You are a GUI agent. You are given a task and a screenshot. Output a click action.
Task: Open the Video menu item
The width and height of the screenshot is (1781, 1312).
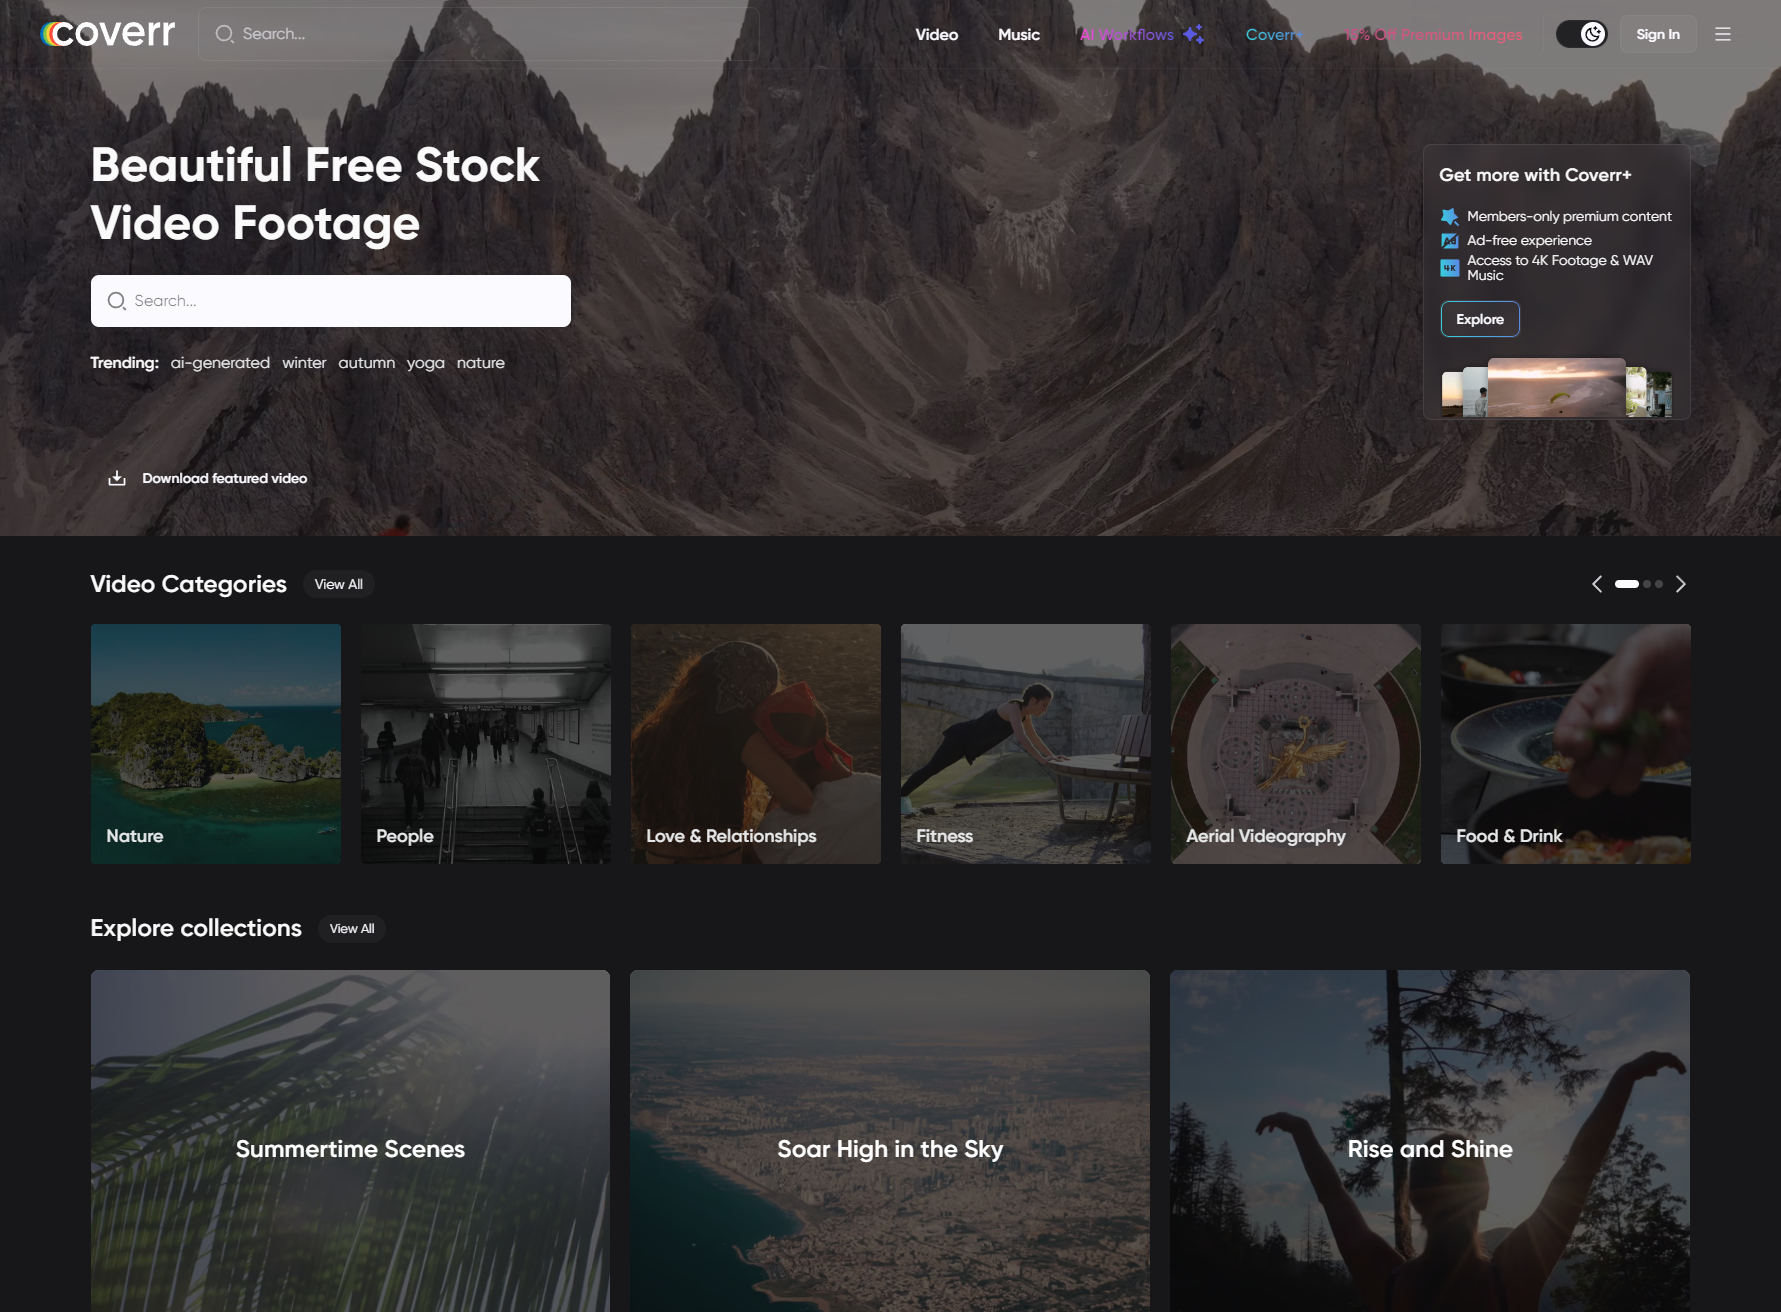coord(936,34)
